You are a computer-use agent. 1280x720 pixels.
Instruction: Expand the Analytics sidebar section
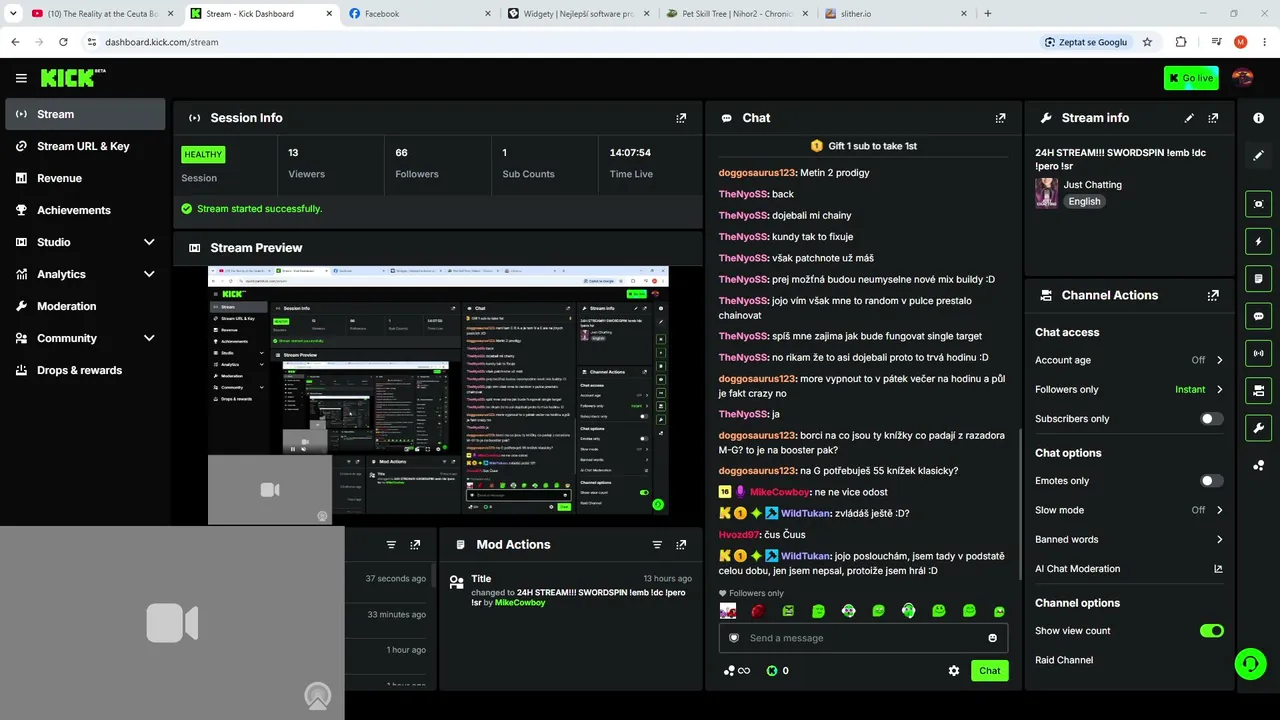click(x=149, y=274)
